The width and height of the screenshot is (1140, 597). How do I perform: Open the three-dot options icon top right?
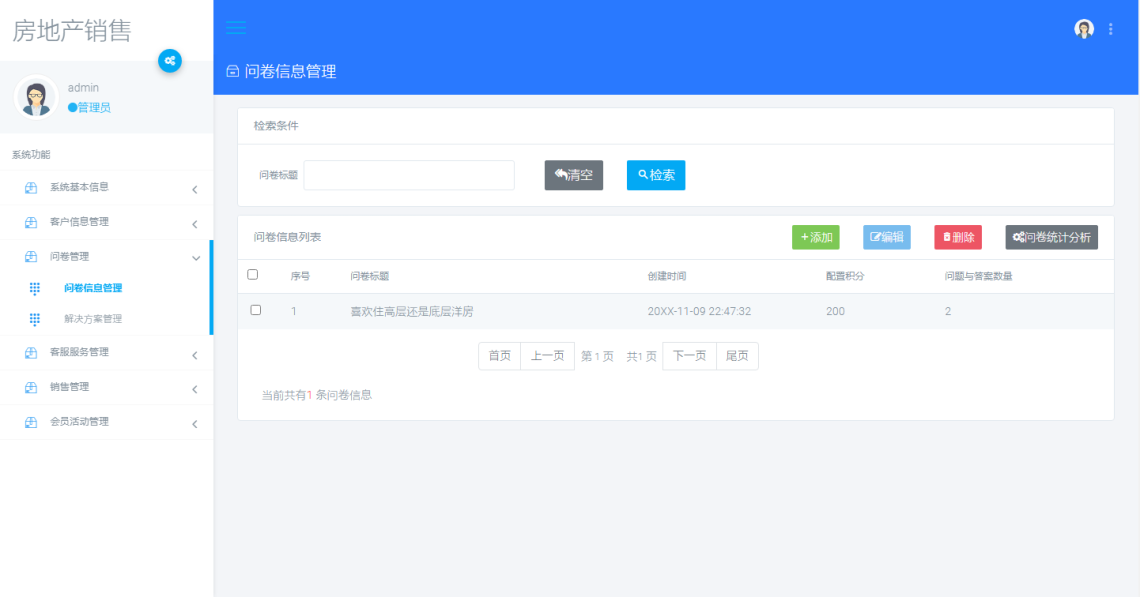pos(1110,28)
